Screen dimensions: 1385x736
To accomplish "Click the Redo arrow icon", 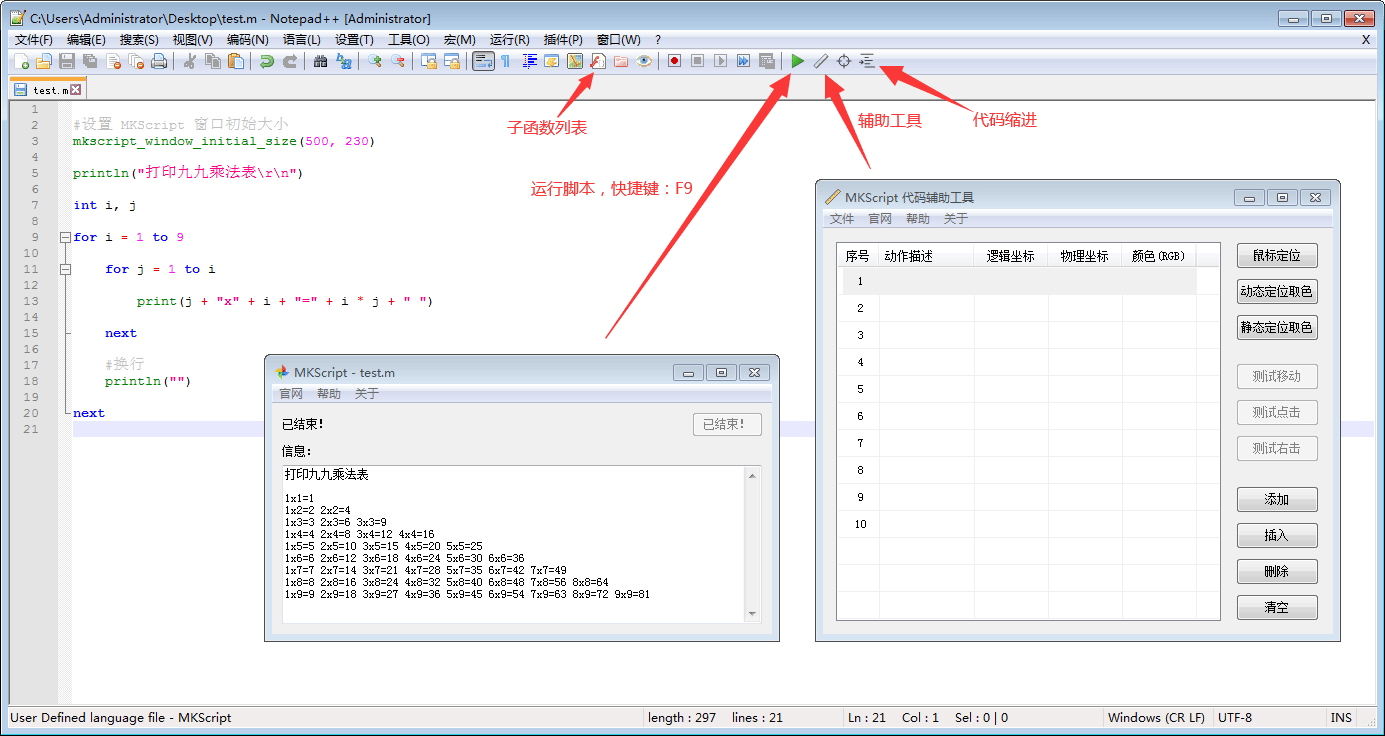I will pyautogui.click(x=289, y=61).
